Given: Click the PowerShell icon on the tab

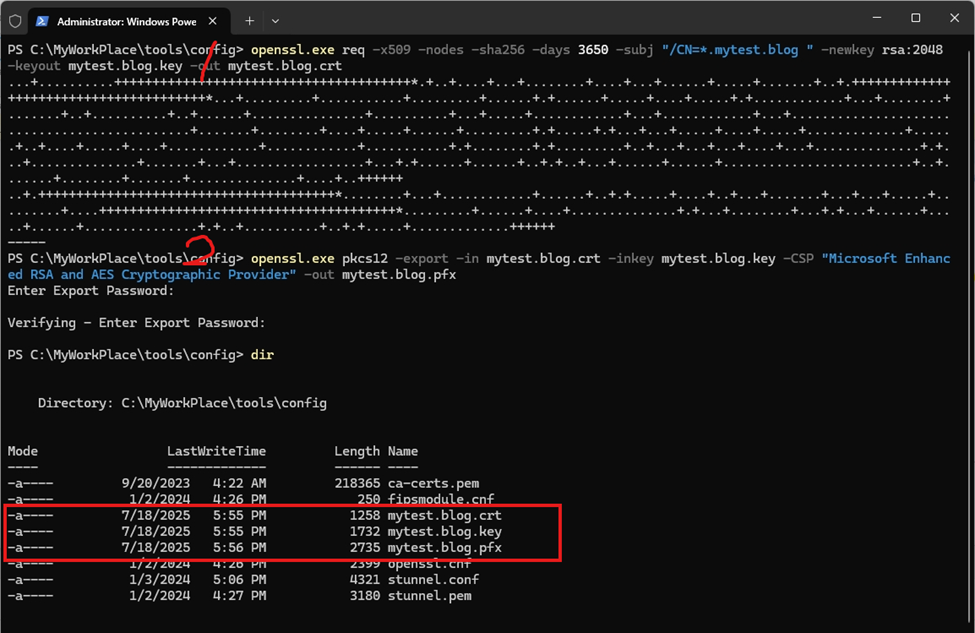Looking at the screenshot, I should click(x=43, y=21).
